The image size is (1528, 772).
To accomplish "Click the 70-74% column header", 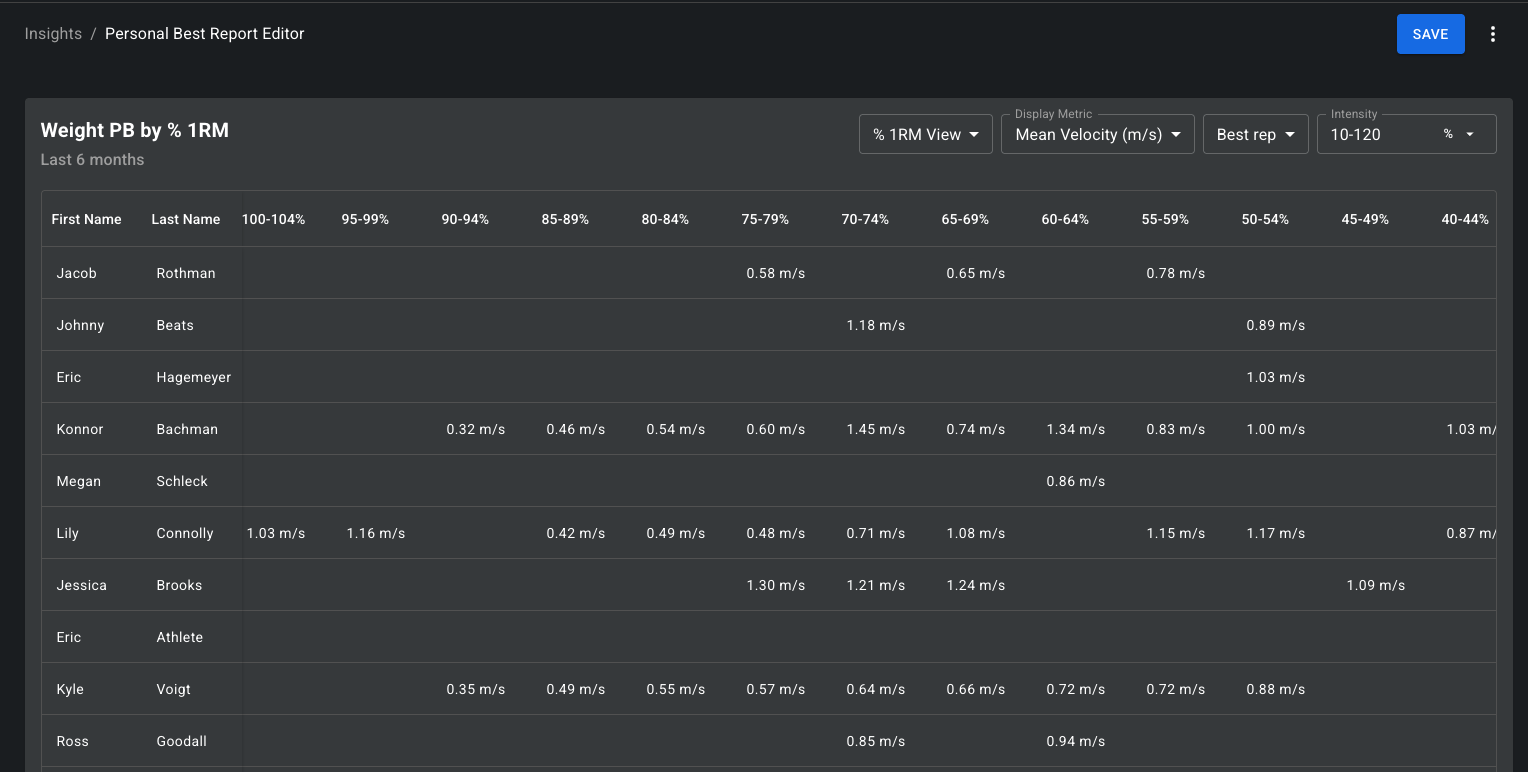I will [x=865, y=219].
